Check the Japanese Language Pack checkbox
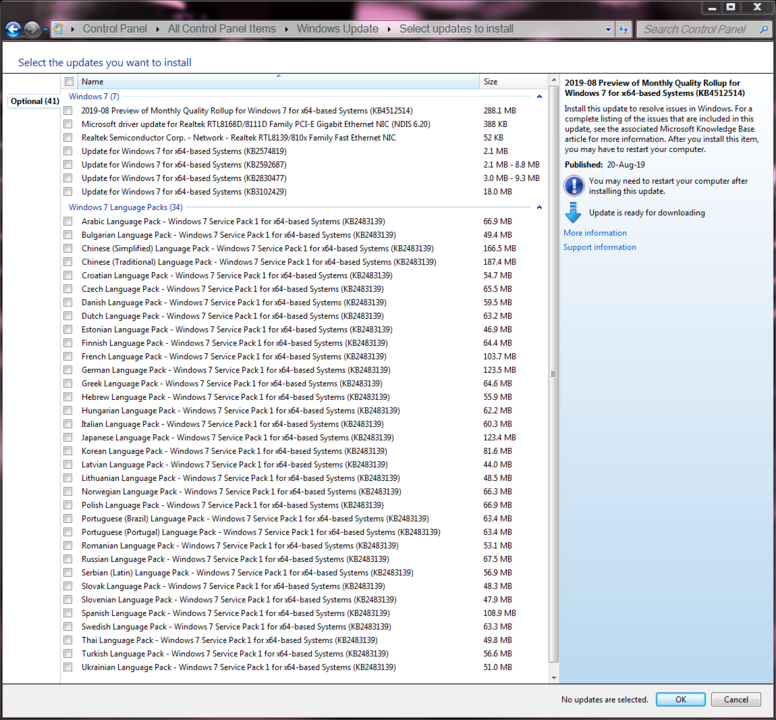 [x=68, y=437]
